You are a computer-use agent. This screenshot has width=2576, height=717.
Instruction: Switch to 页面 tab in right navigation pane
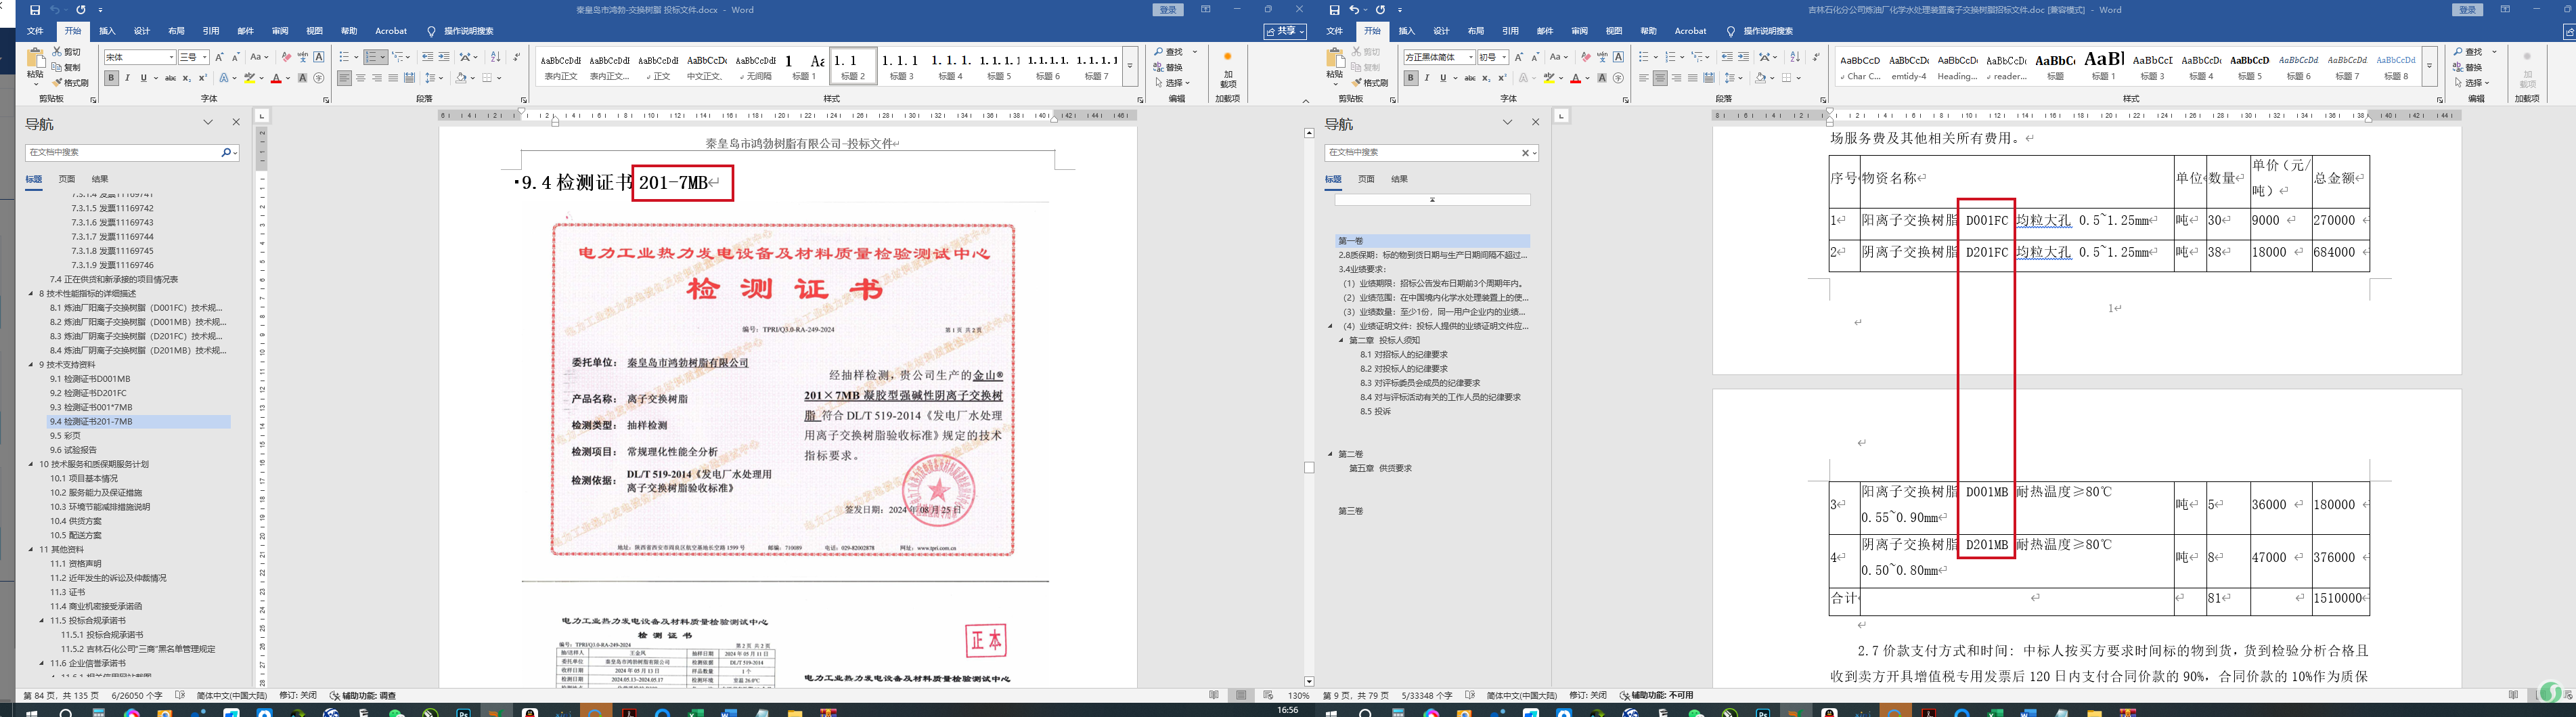click(x=1366, y=179)
